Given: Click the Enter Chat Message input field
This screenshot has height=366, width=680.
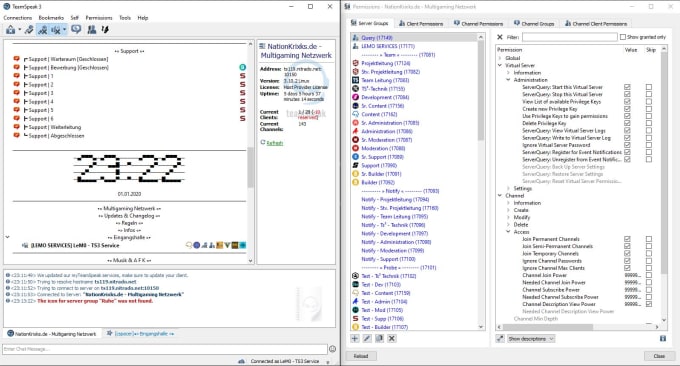Looking at the screenshot, I should [x=165, y=349].
